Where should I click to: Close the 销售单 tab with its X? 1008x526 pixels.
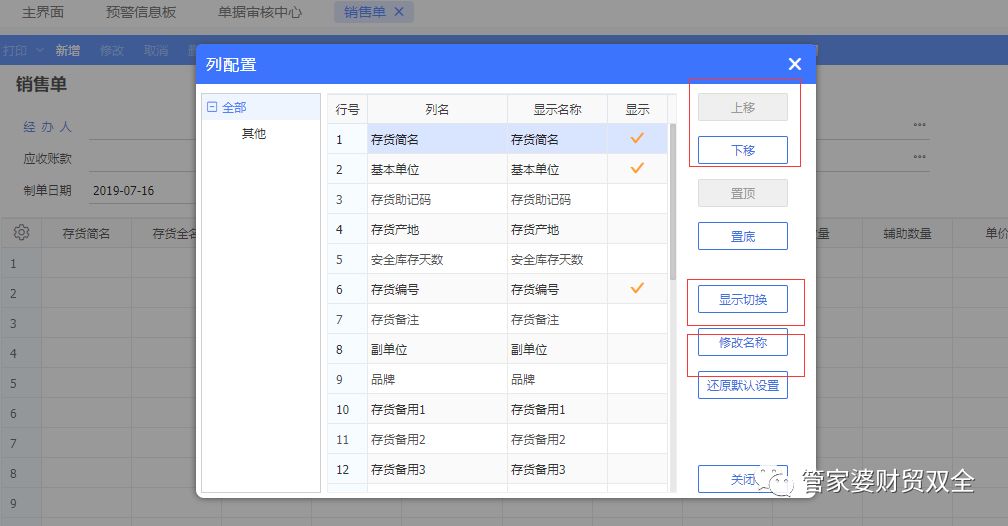[399, 12]
